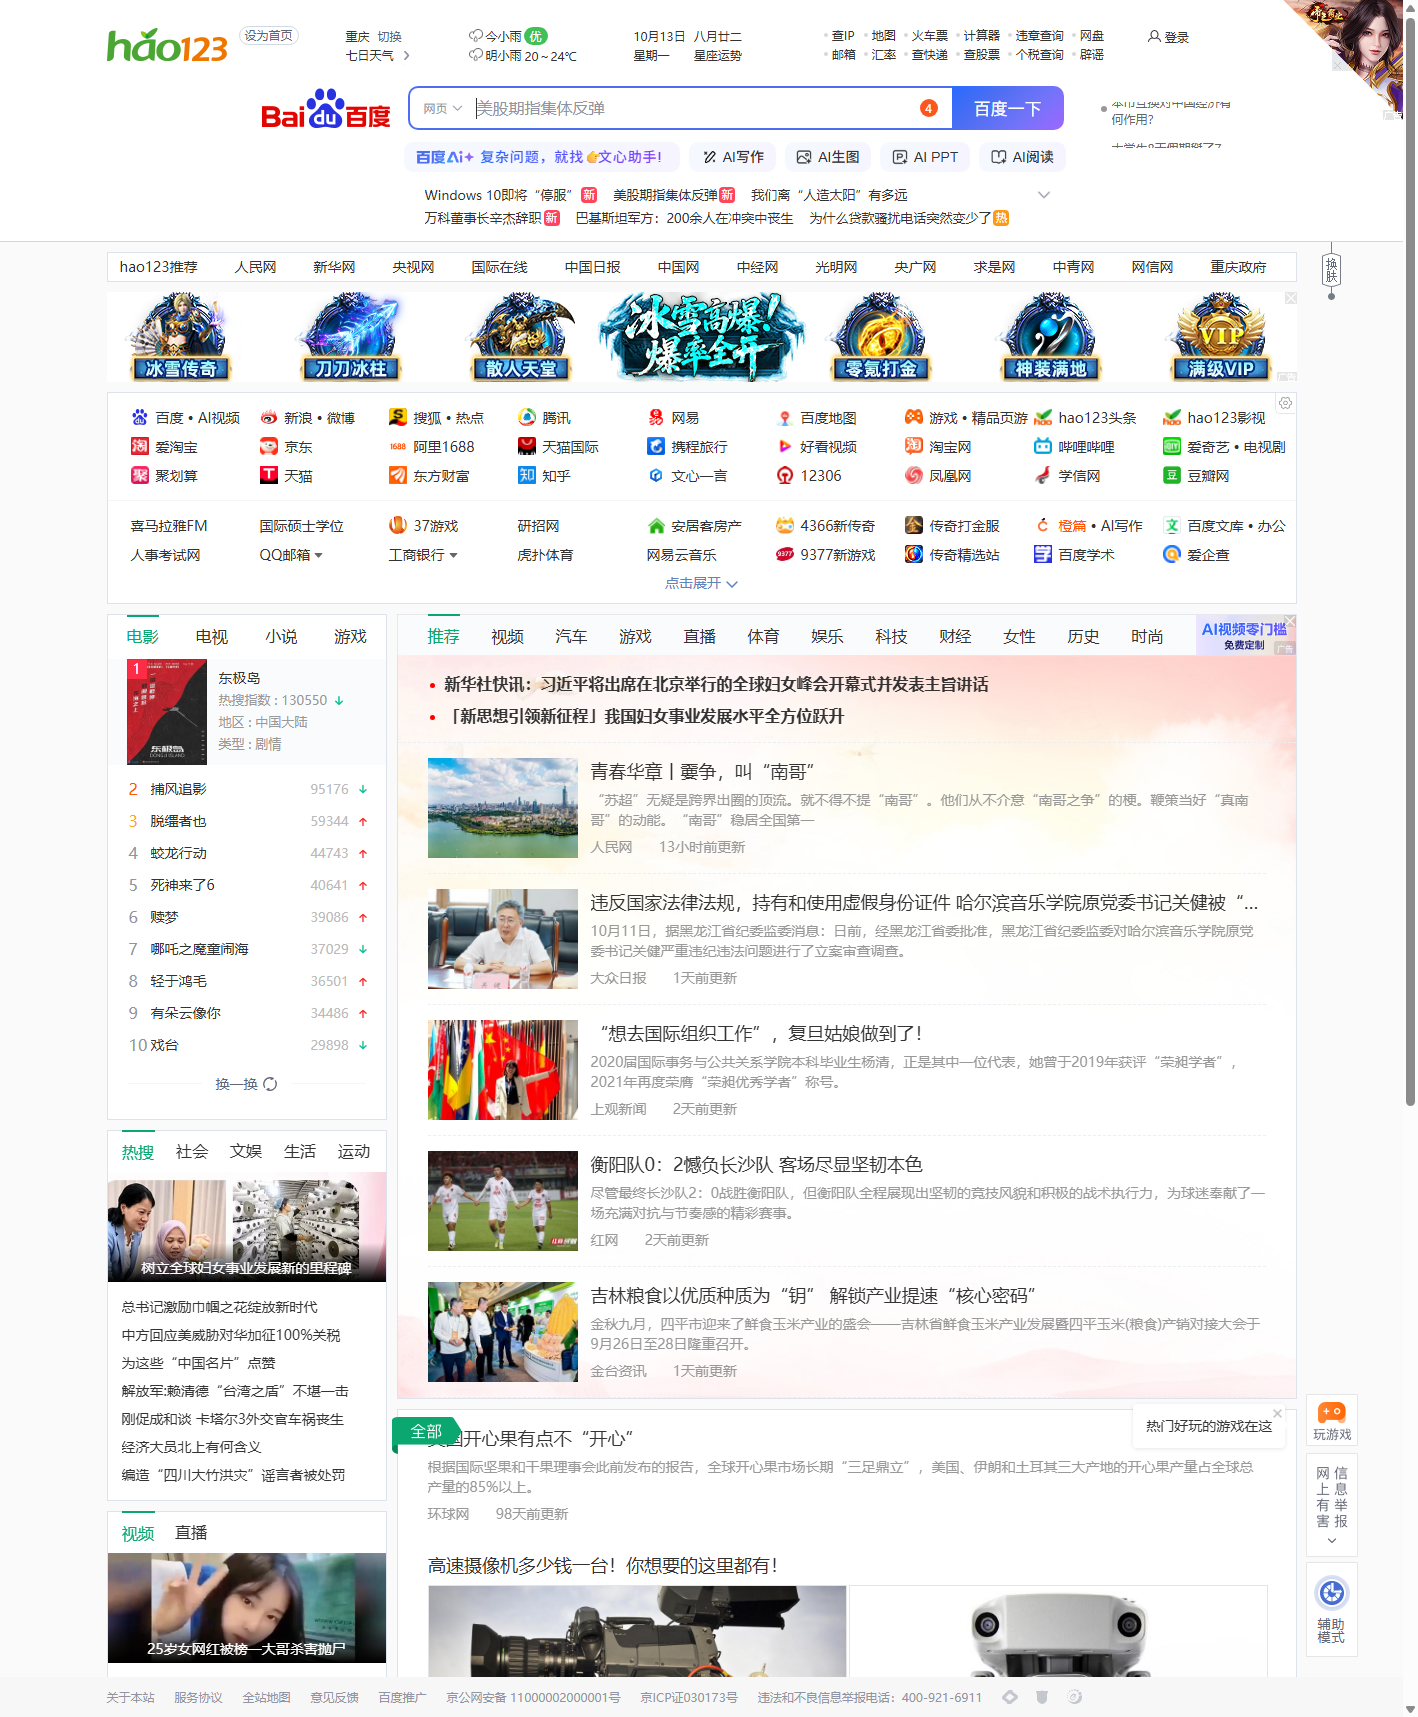
Task: Open 哪吒之魔童闹海 ranking entry
Action: [x=199, y=949]
